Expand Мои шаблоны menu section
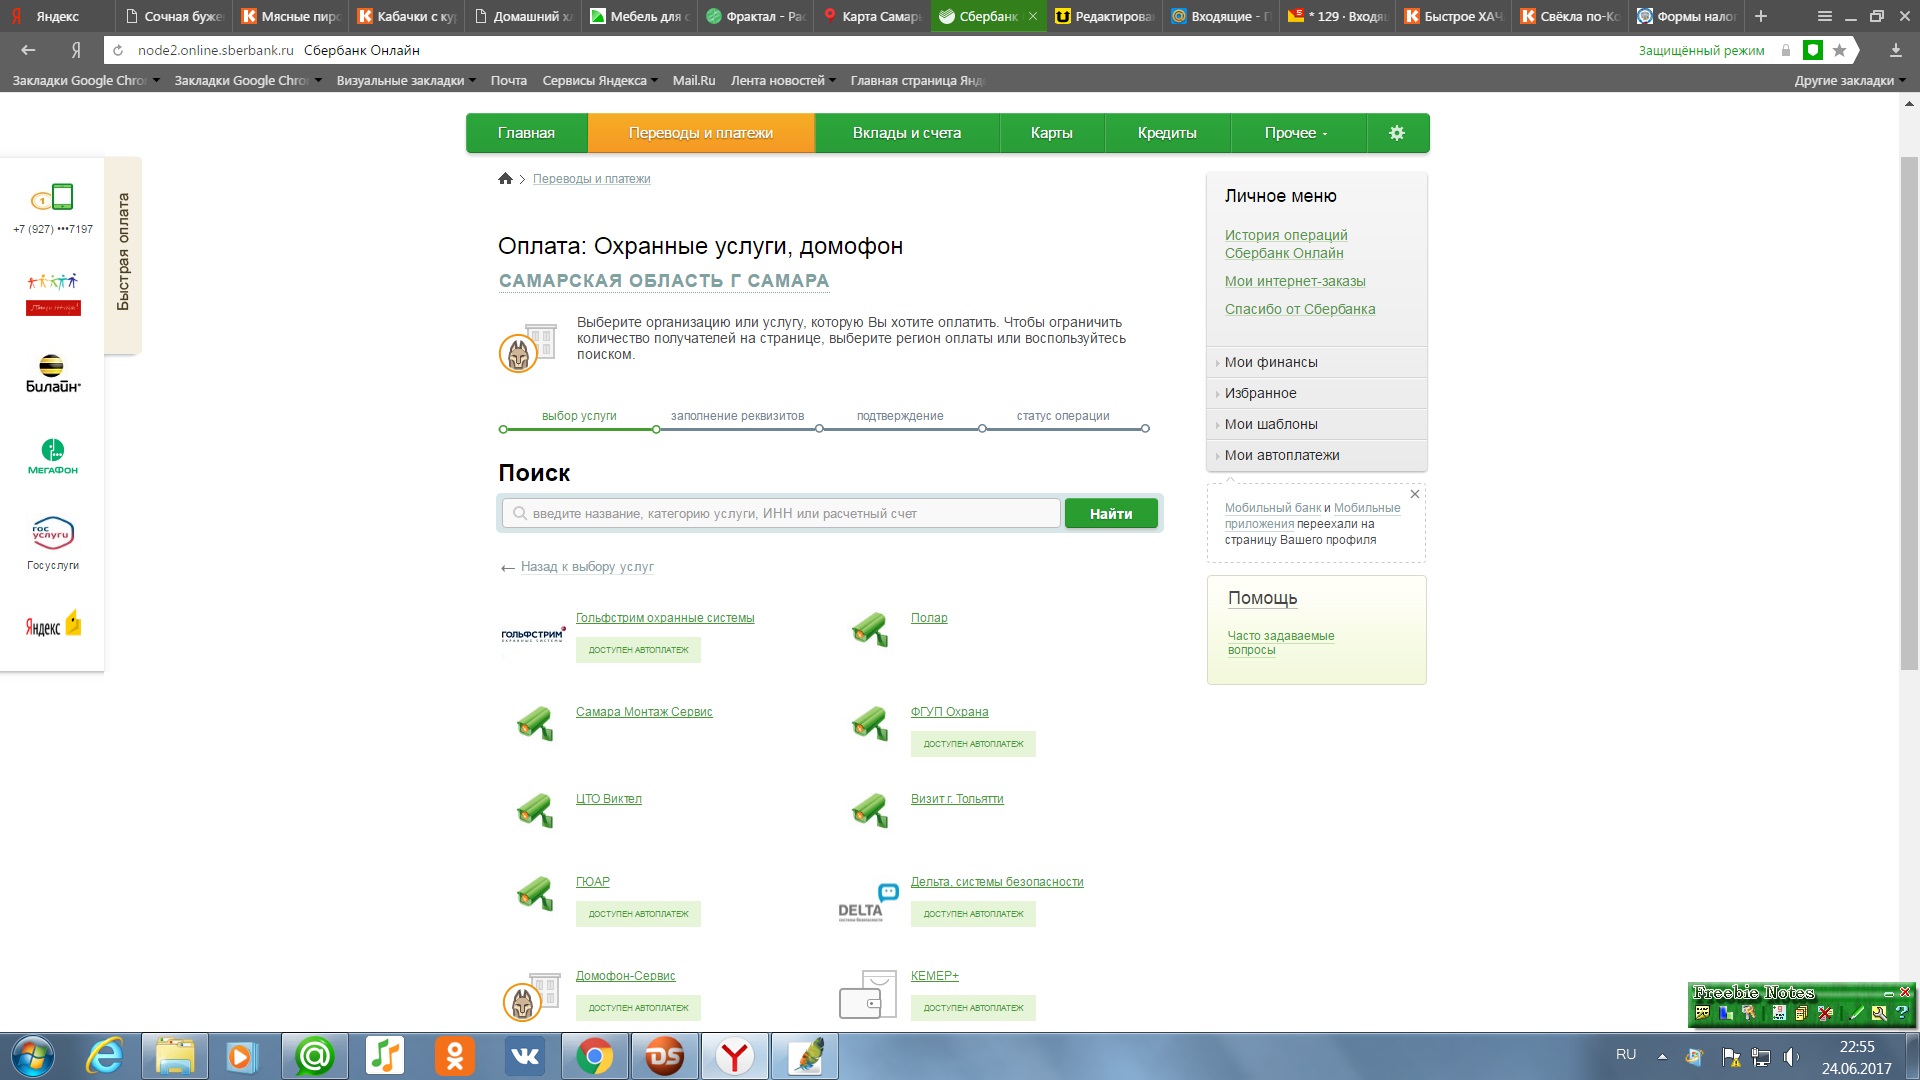Screen dimensions: 1920x1080 click(x=1270, y=424)
